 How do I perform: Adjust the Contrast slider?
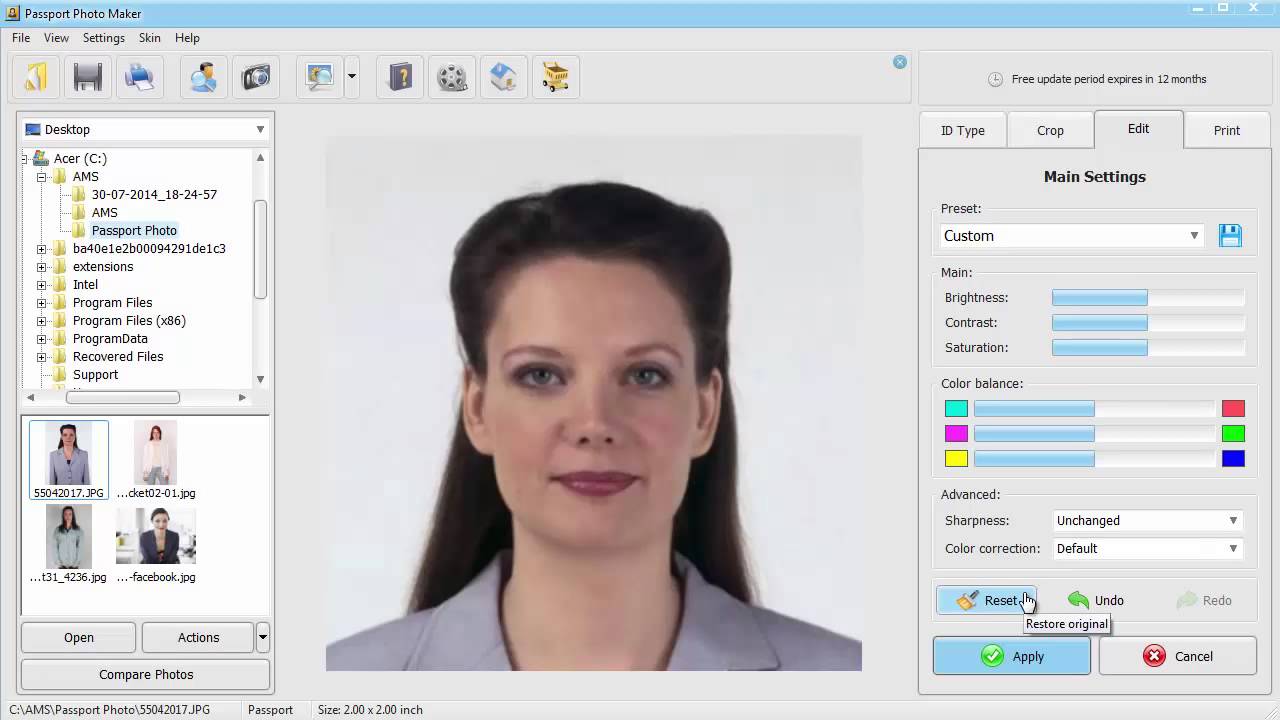pos(1148,323)
